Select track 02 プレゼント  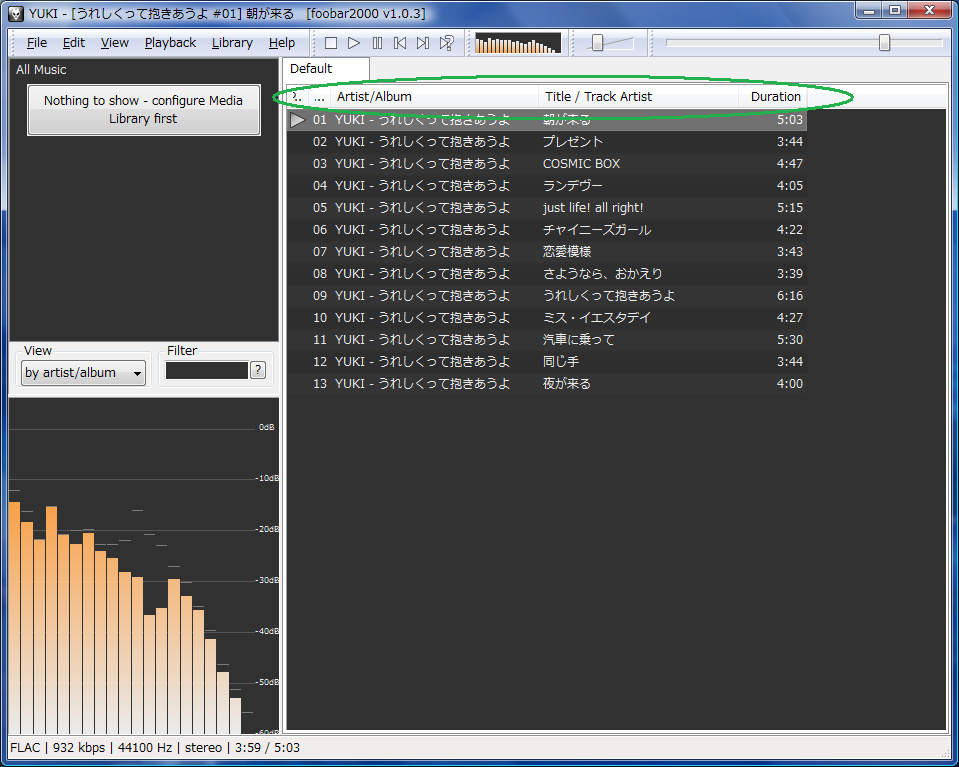pyautogui.click(x=547, y=142)
